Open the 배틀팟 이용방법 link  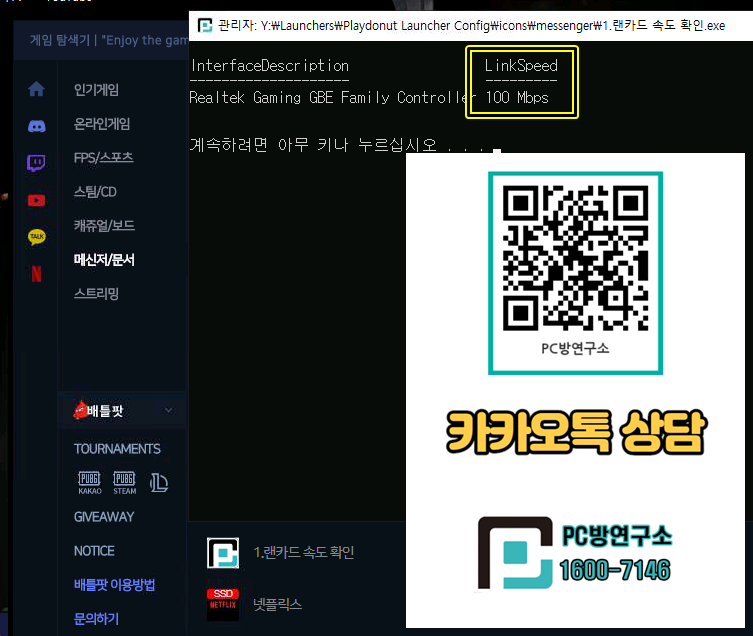pyautogui.click(x=114, y=585)
